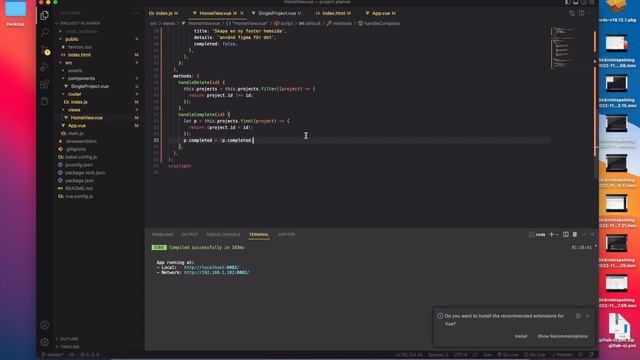Switch to the index.html editor tab

point(333,13)
